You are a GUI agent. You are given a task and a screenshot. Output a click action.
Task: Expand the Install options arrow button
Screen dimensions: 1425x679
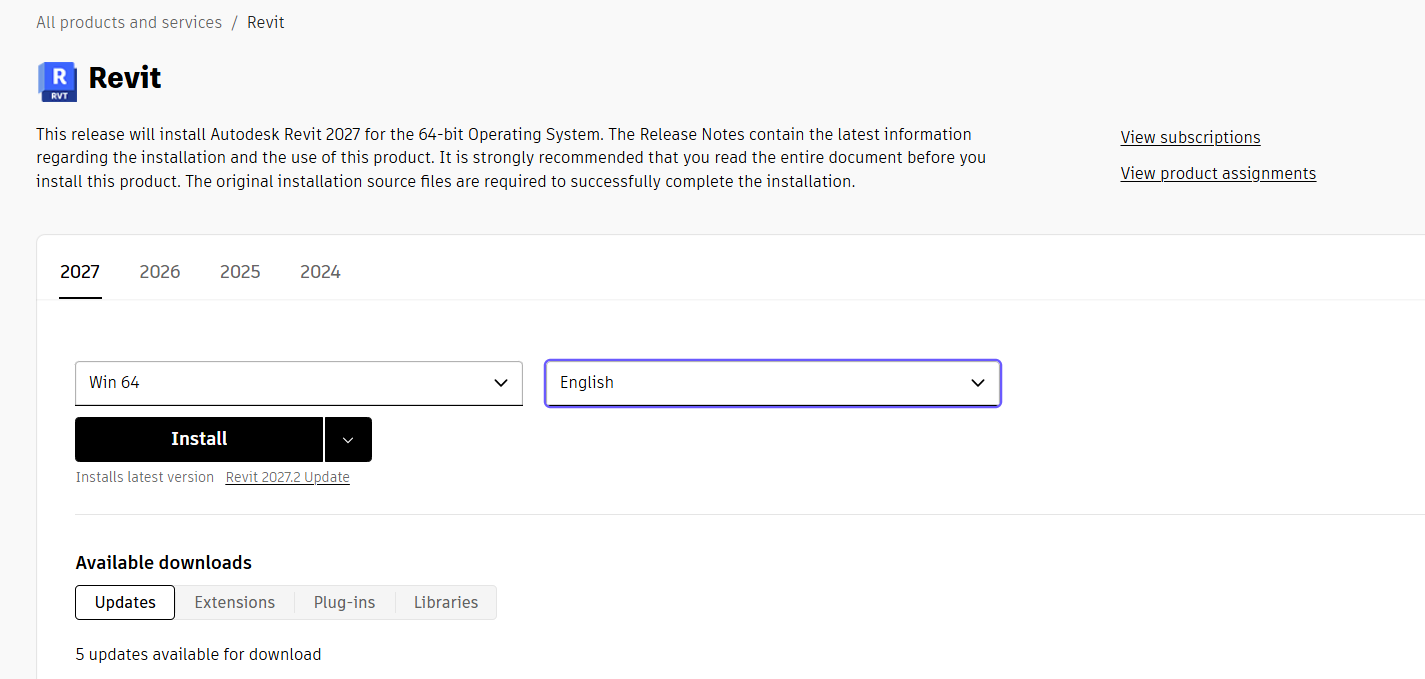pos(348,439)
